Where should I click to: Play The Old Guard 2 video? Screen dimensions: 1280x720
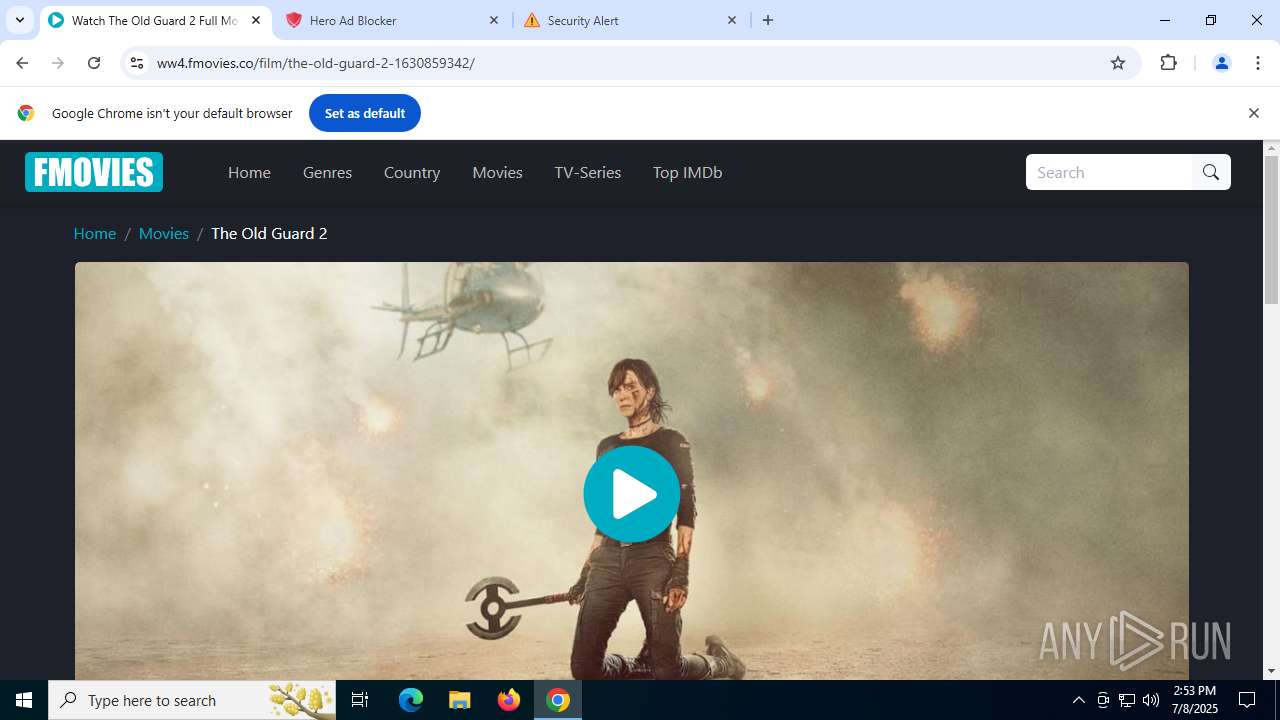click(x=631, y=494)
